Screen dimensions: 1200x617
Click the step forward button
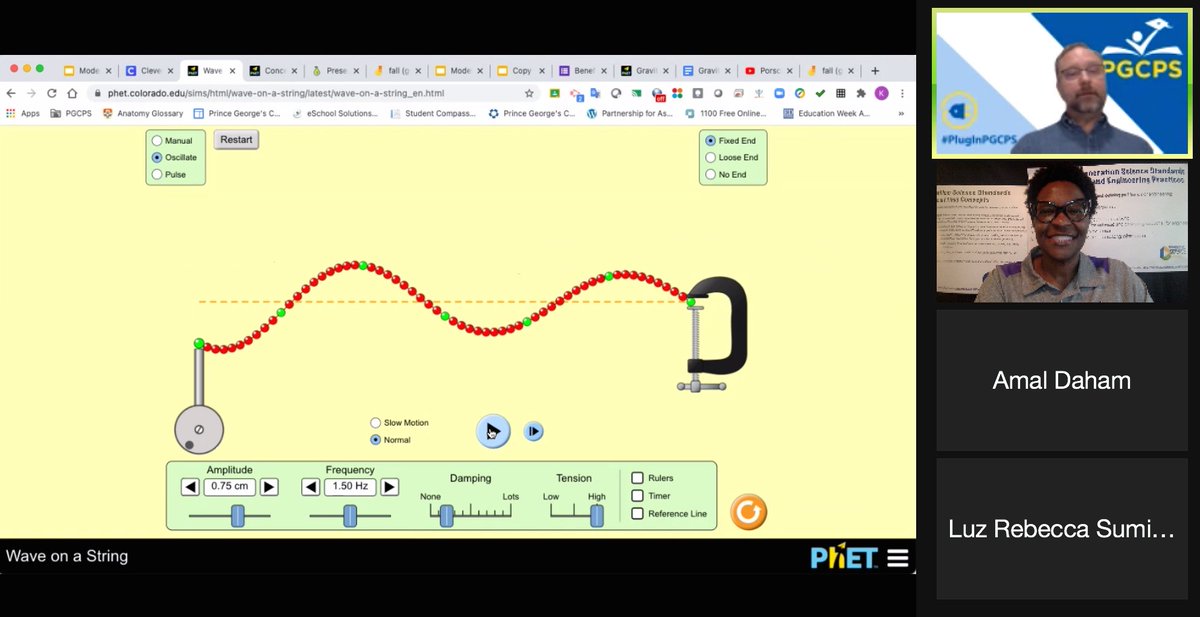coord(534,431)
